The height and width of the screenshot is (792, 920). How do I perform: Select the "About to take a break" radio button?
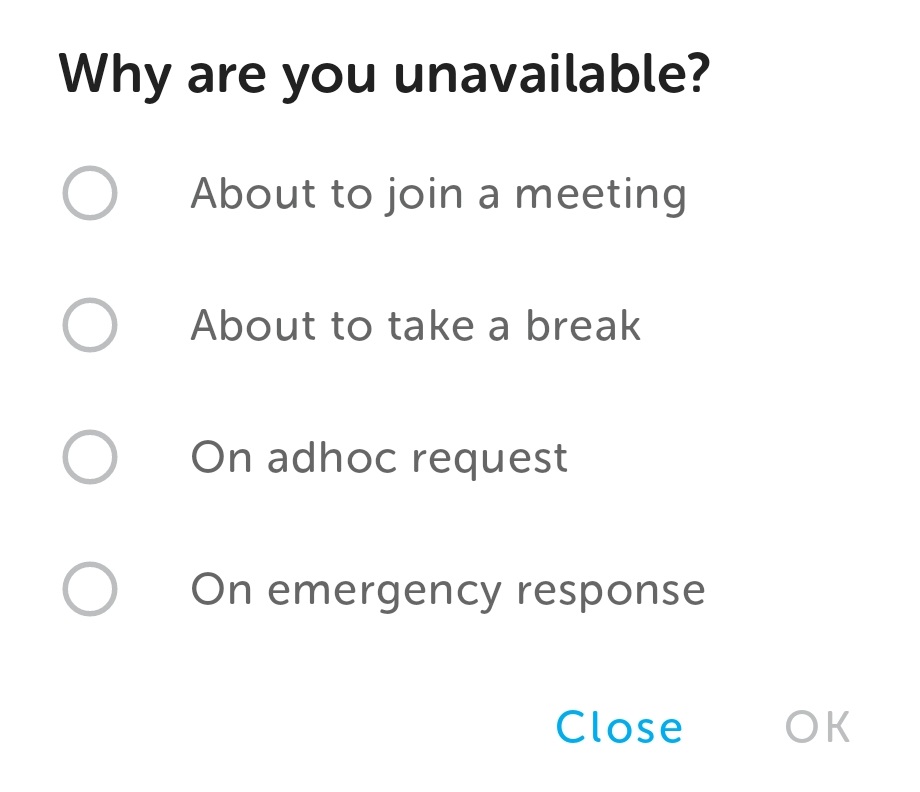pyautogui.click(x=90, y=325)
